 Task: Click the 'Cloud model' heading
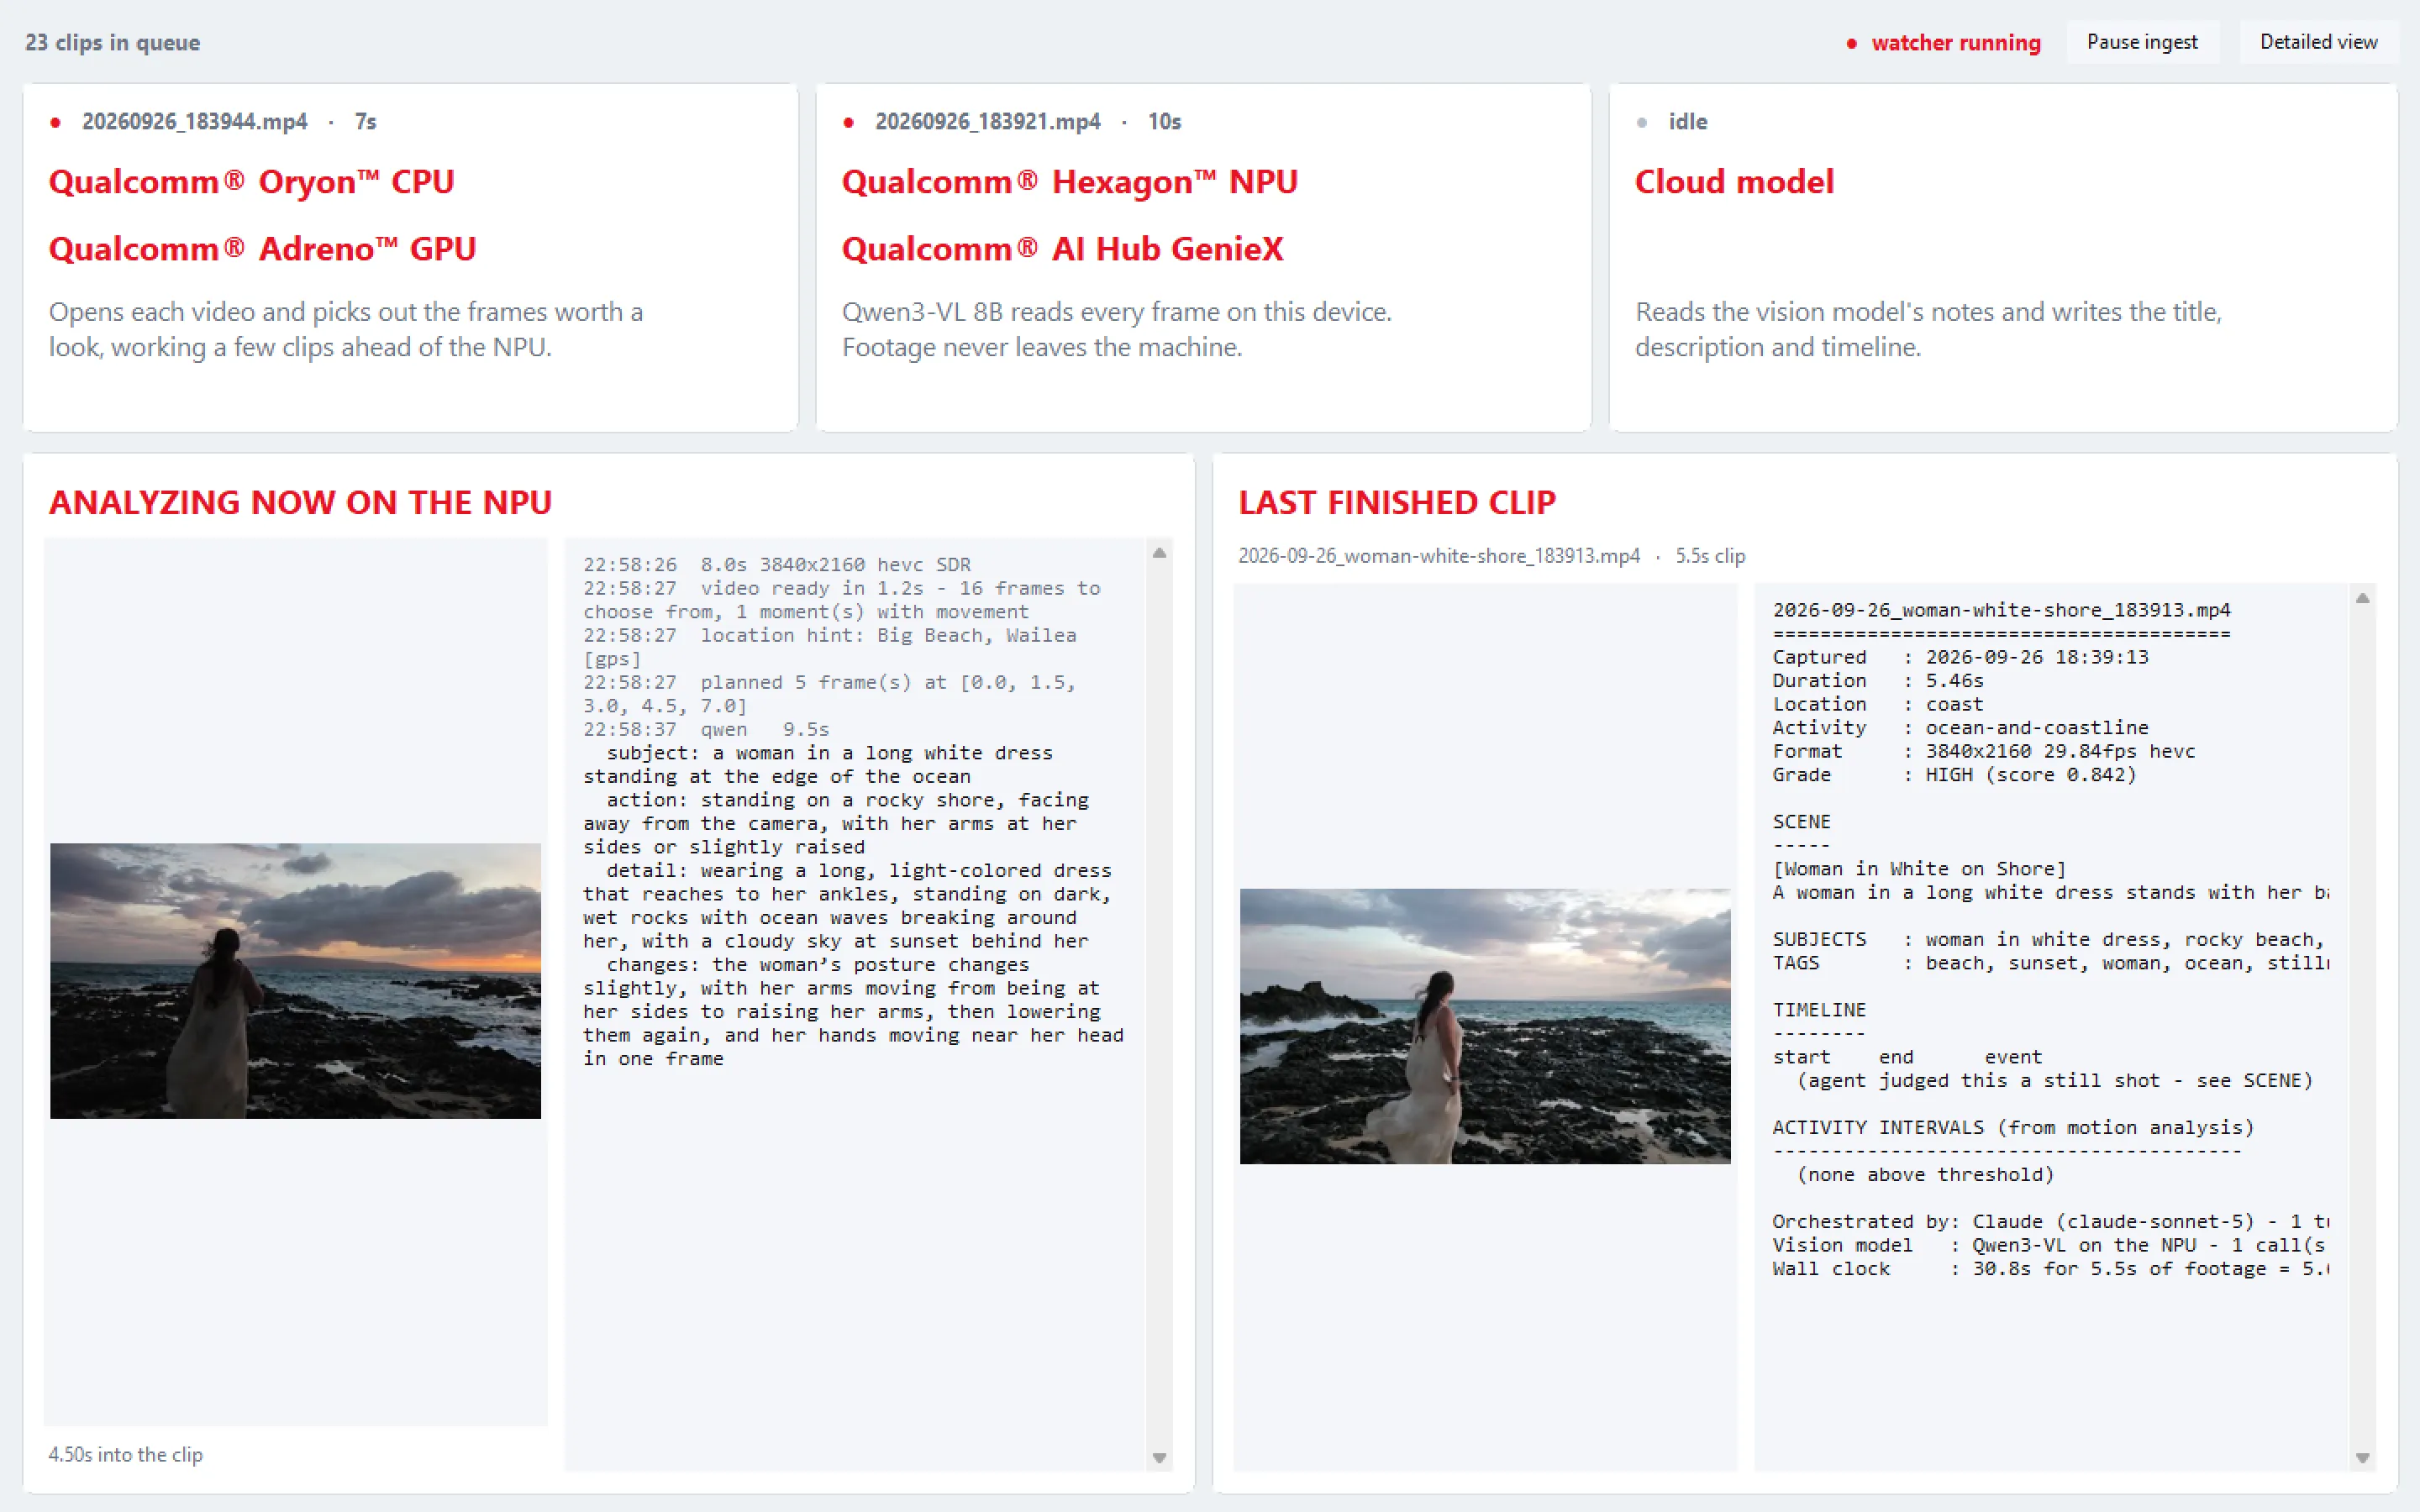click(x=1734, y=182)
